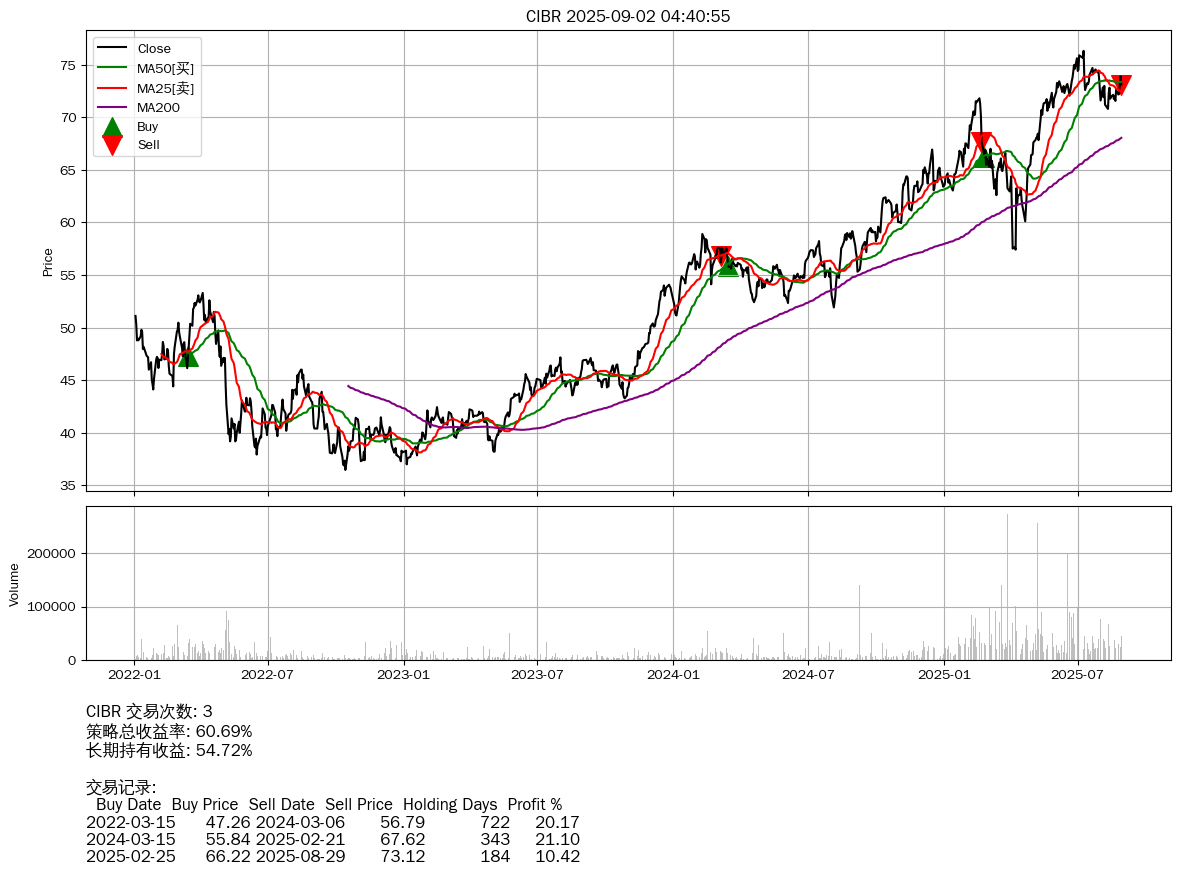The width and height of the screenshot is (1180, 875).
Task: Select the MA50[买] legend label
Action: [x=165, y=68]
